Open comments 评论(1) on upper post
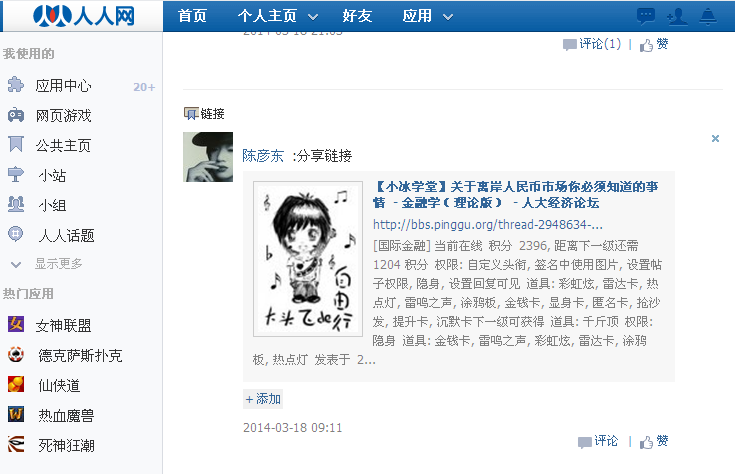735x474 pixels. pyautogui.click(x=592, y=44)
